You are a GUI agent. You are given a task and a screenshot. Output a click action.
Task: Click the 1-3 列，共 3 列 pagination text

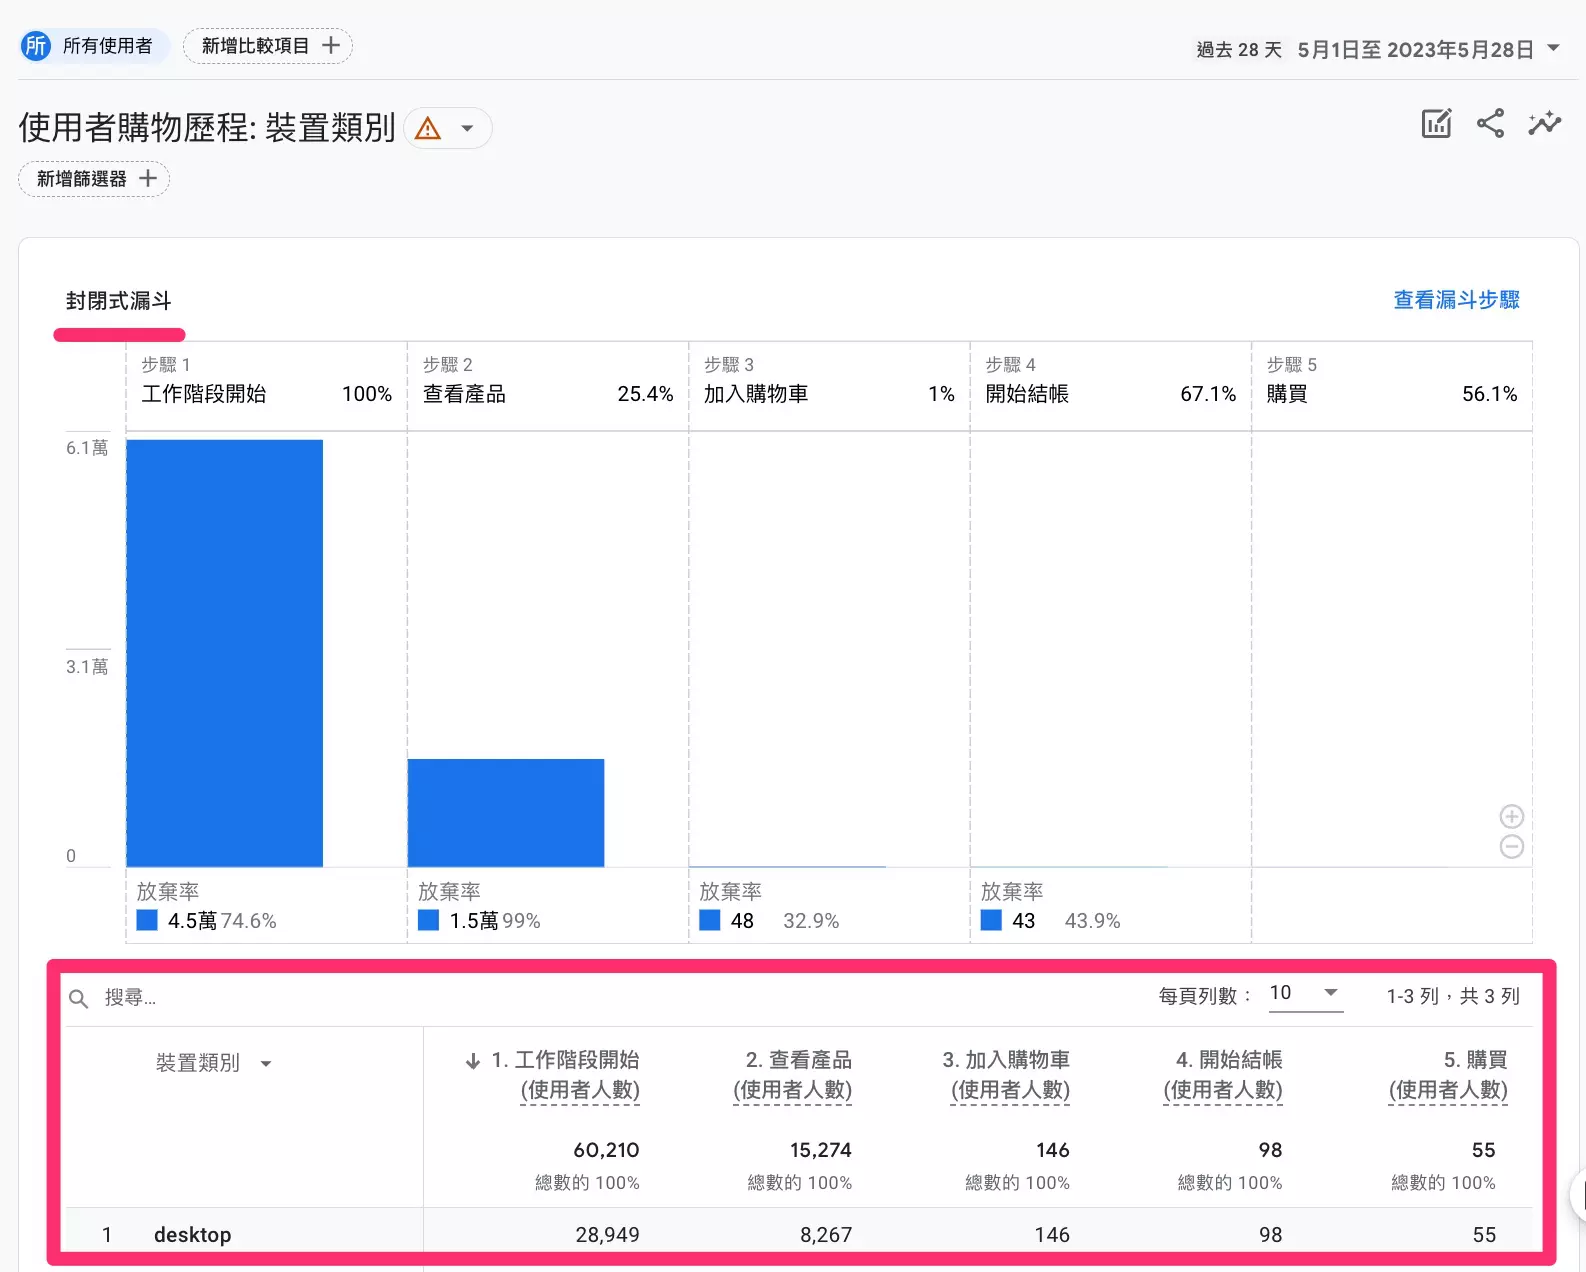[1453, 996]
